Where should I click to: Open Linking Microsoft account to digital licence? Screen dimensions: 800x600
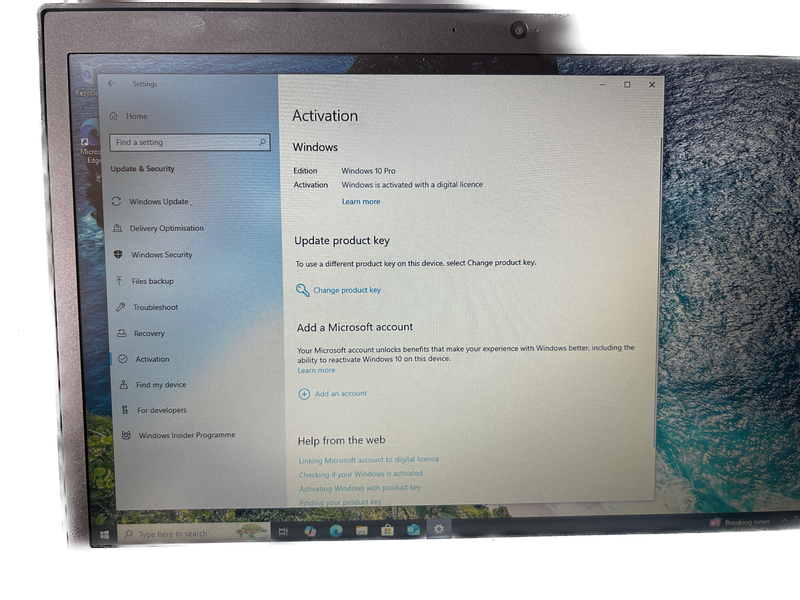(x=369, y=460)
